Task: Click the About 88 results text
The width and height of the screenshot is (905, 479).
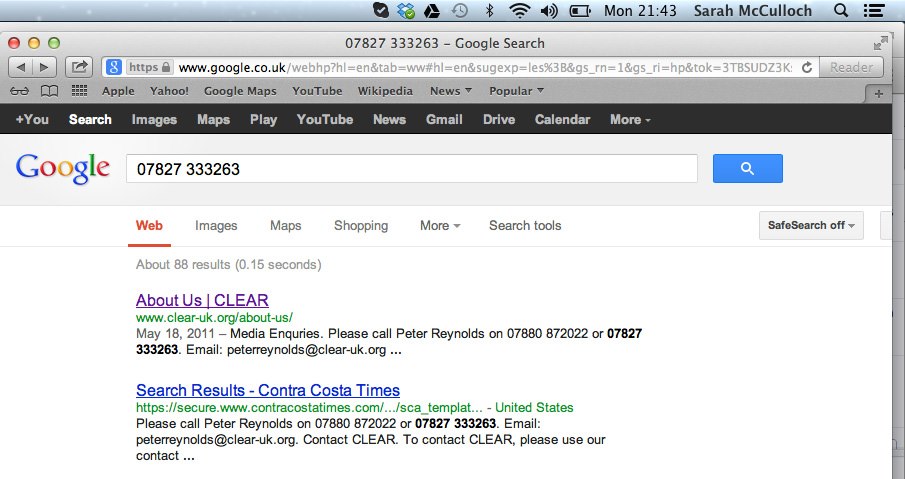Action: pyautogui.click(x=229, y=264)
